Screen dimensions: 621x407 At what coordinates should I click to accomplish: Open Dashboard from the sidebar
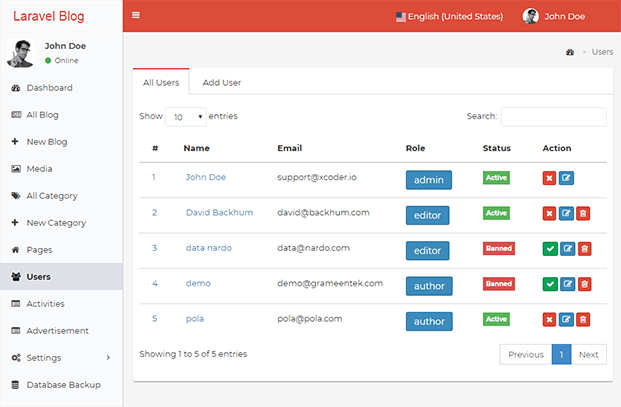coord(61,88)
